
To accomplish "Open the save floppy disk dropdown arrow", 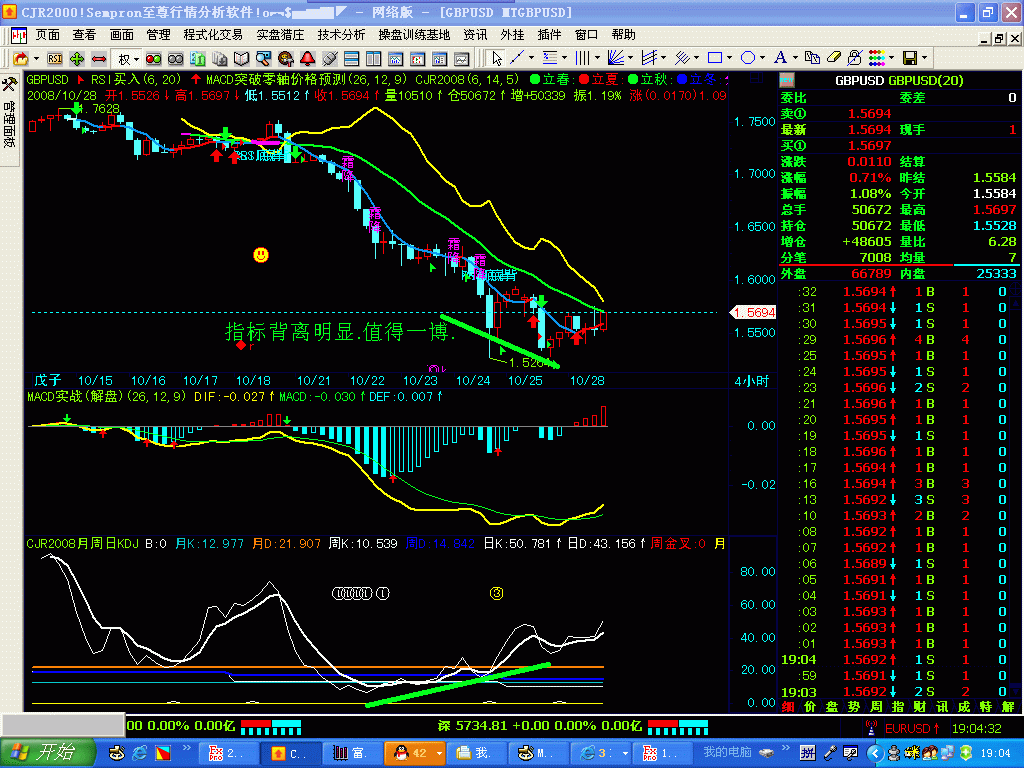I will pos(926,58).
